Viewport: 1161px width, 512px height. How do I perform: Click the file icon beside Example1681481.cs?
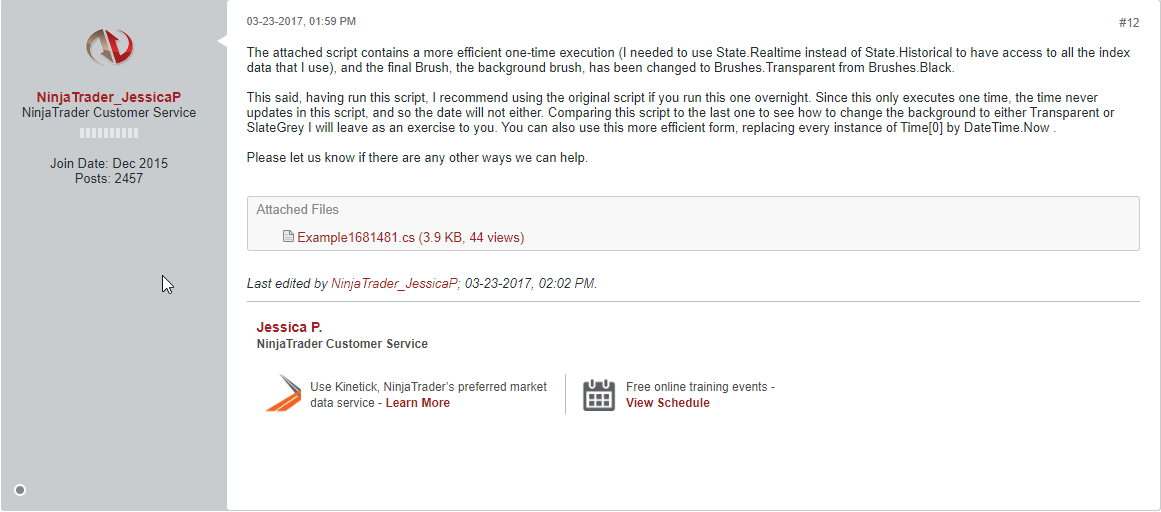click(x=288, y=237)
